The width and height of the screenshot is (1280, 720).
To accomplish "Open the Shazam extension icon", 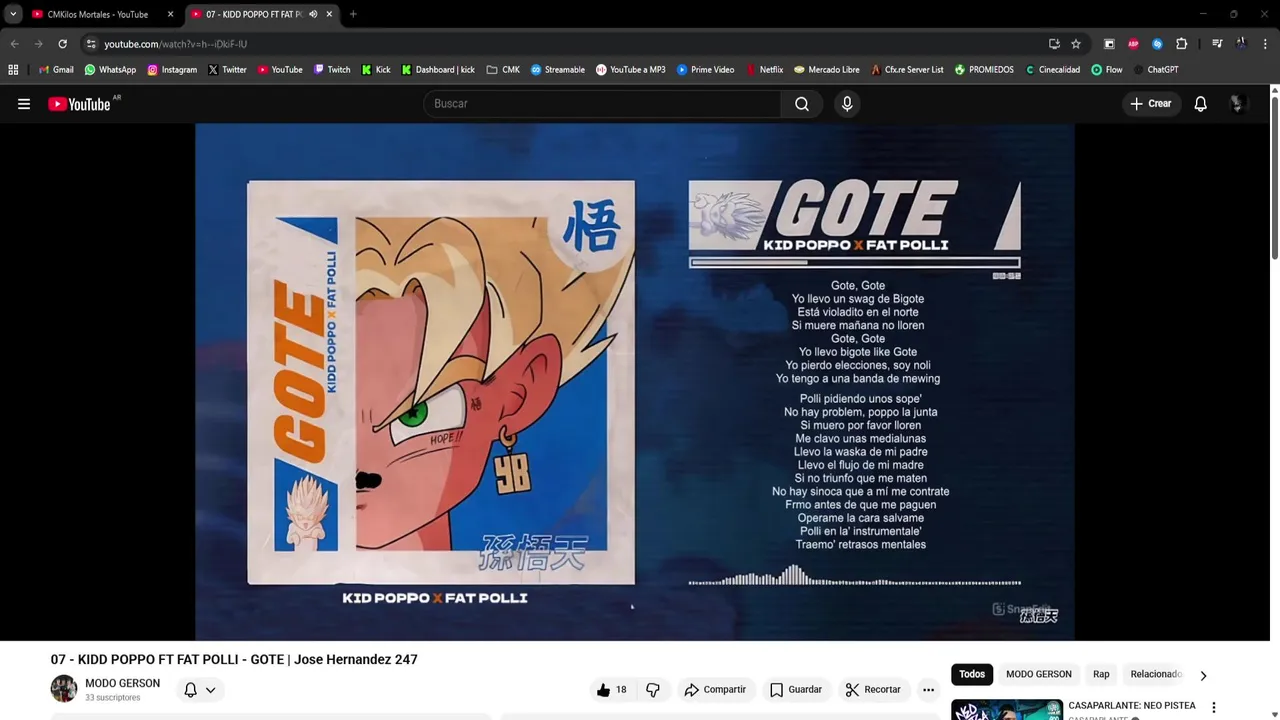I will (1157, 44).
